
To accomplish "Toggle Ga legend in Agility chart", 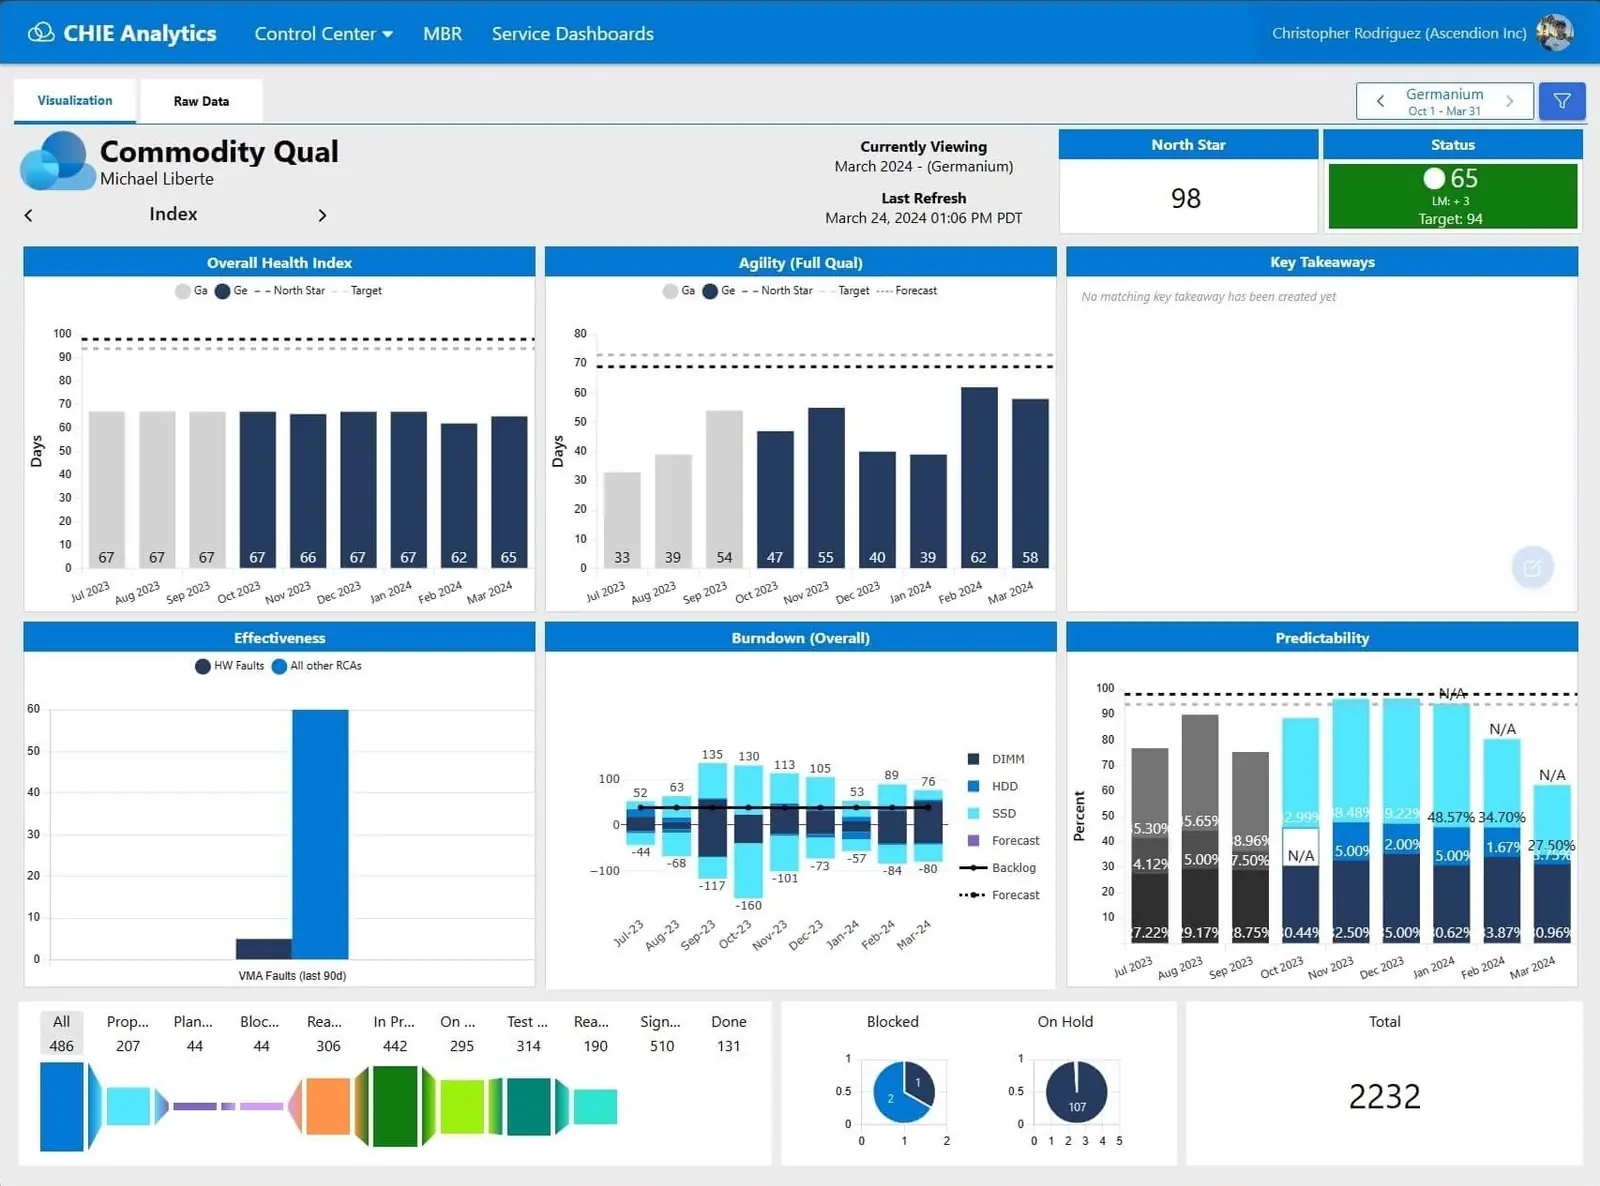I will (x=679, y=291).
